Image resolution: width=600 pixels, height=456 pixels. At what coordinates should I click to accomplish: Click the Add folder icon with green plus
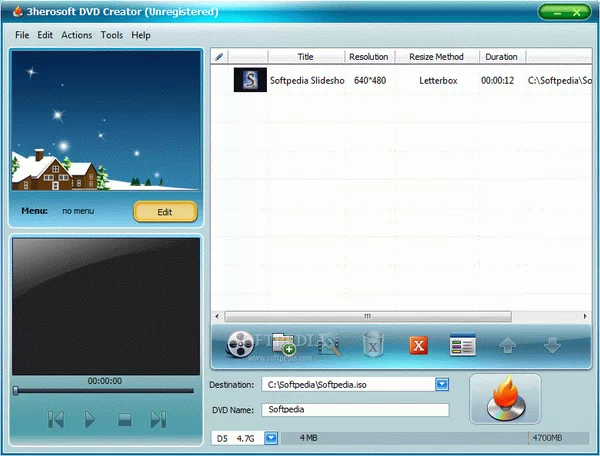click(x=284, y=345)
